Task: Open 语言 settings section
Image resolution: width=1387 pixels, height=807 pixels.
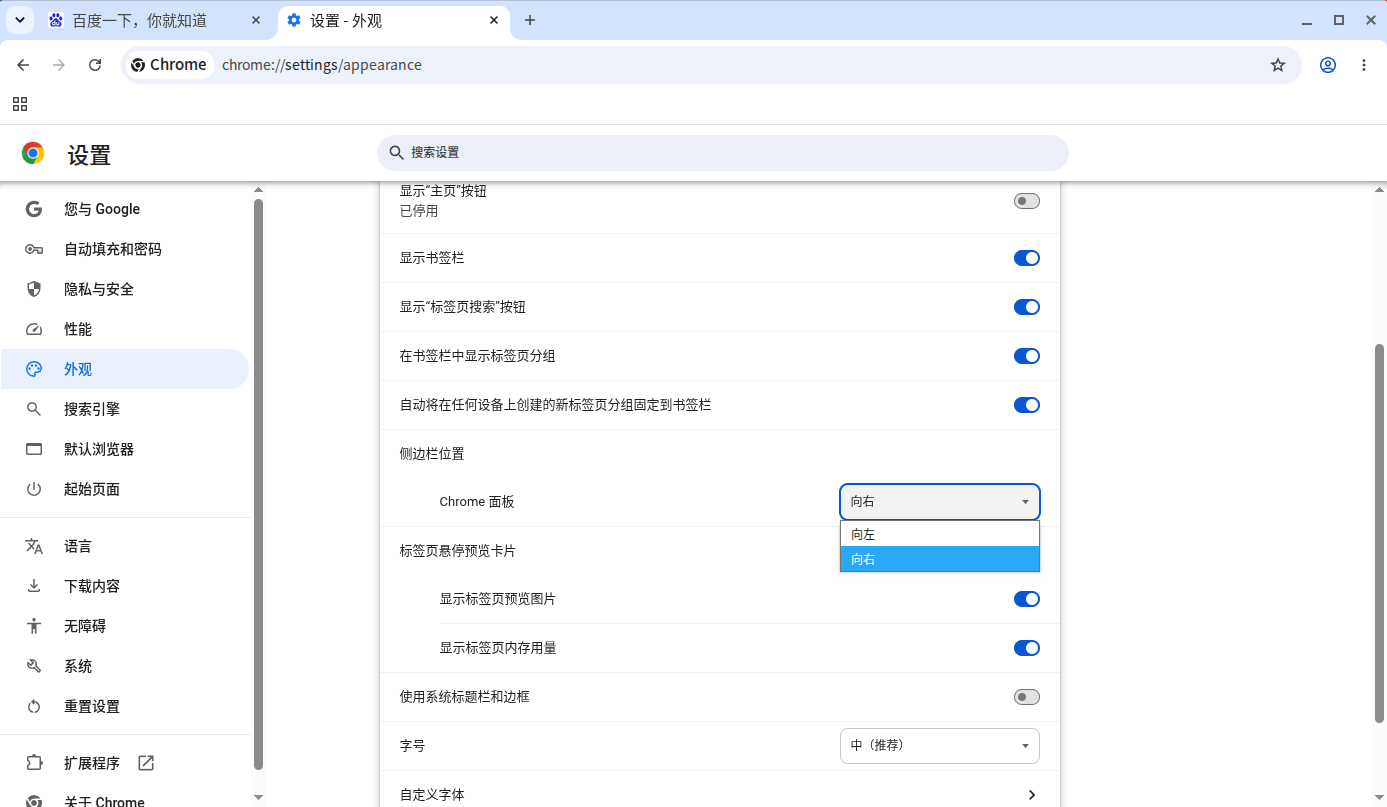Action: point(124,546)
